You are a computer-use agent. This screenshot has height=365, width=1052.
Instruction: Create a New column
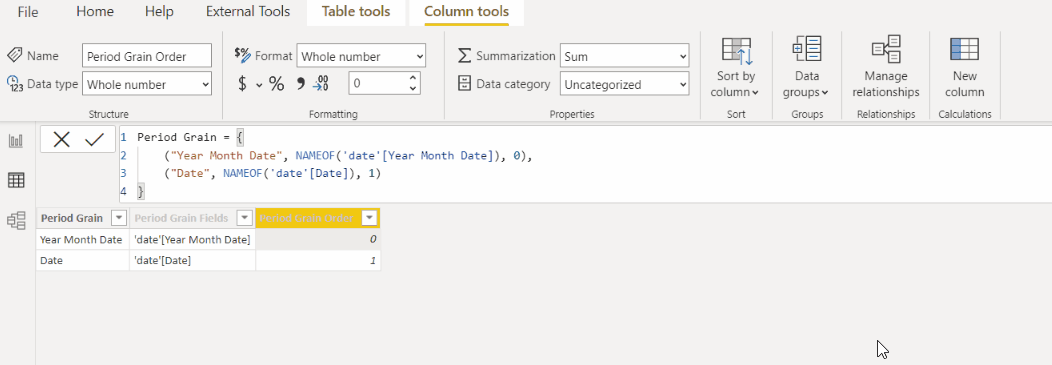[x=964, y=68]
